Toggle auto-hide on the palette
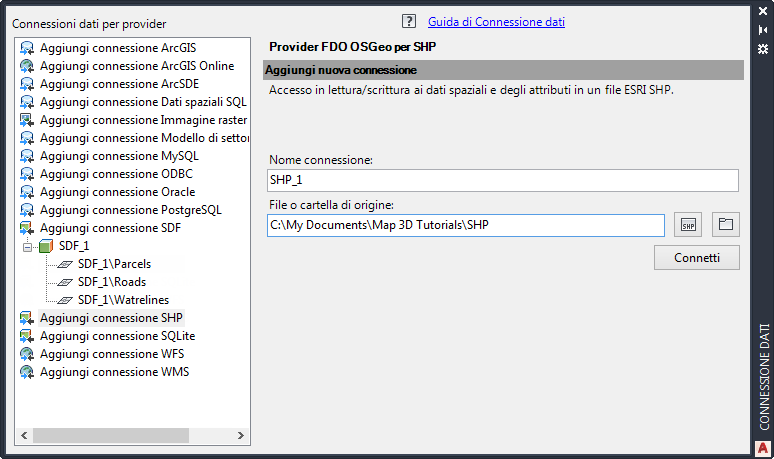The image size is (774, 459). point(762,30)
